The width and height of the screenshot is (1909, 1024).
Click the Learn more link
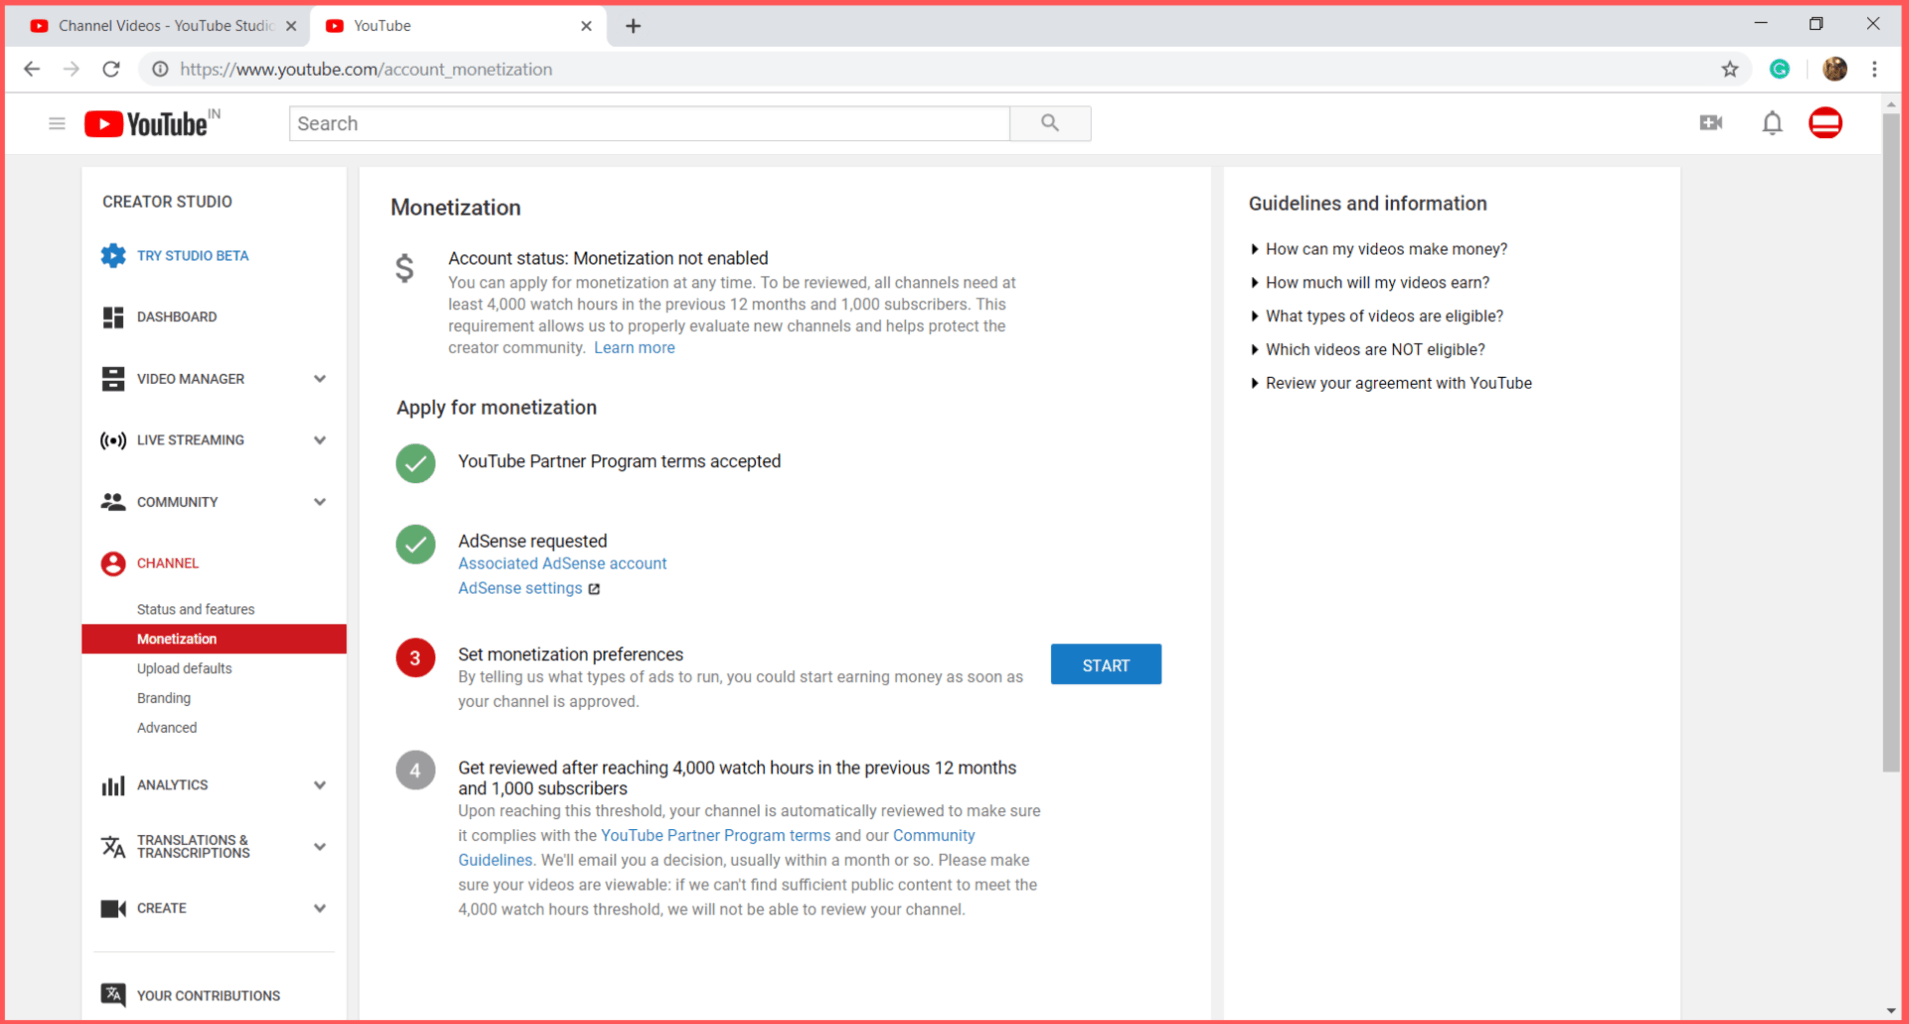coord(634,348)
